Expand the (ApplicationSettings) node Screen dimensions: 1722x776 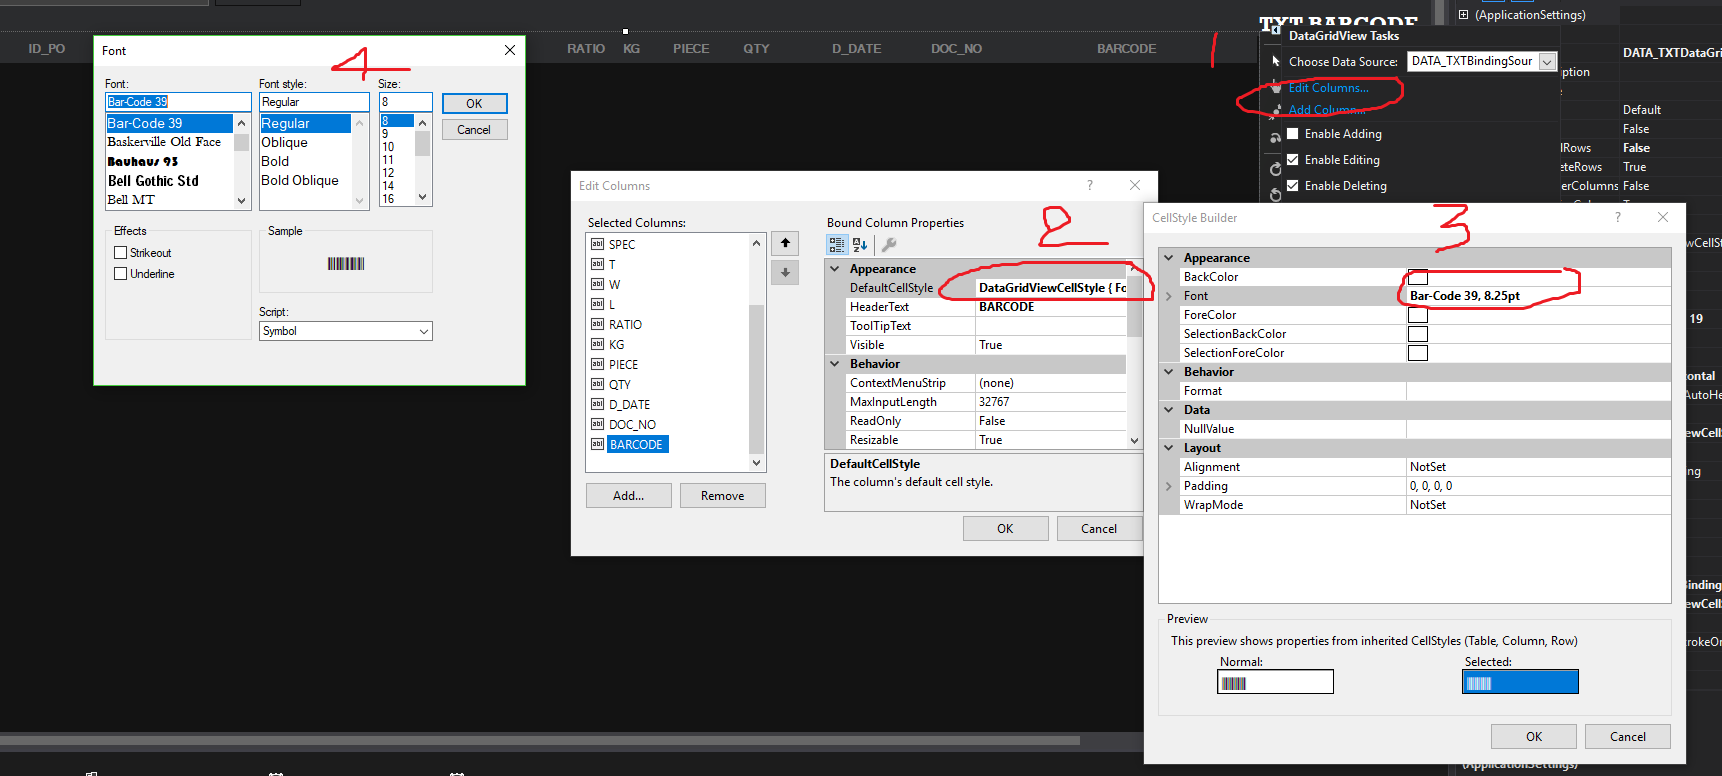click(x=1463, y=15)
